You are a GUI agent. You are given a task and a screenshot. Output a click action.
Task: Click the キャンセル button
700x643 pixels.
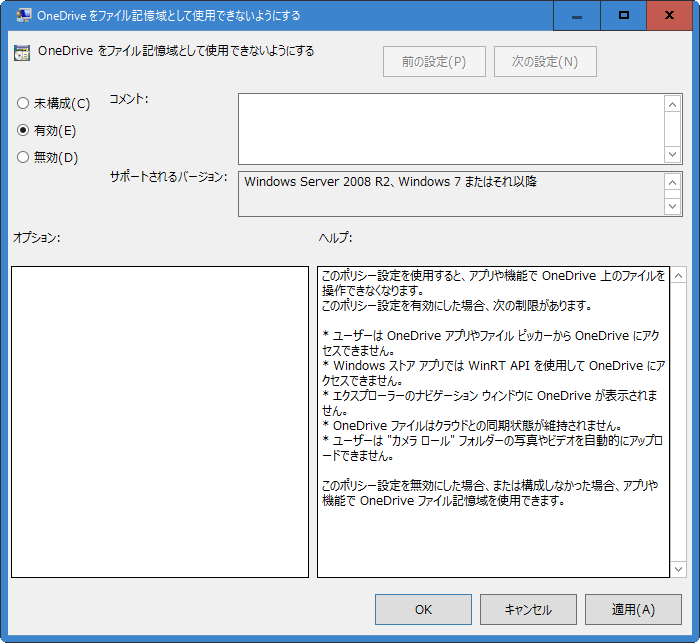(x=528, y=609)
